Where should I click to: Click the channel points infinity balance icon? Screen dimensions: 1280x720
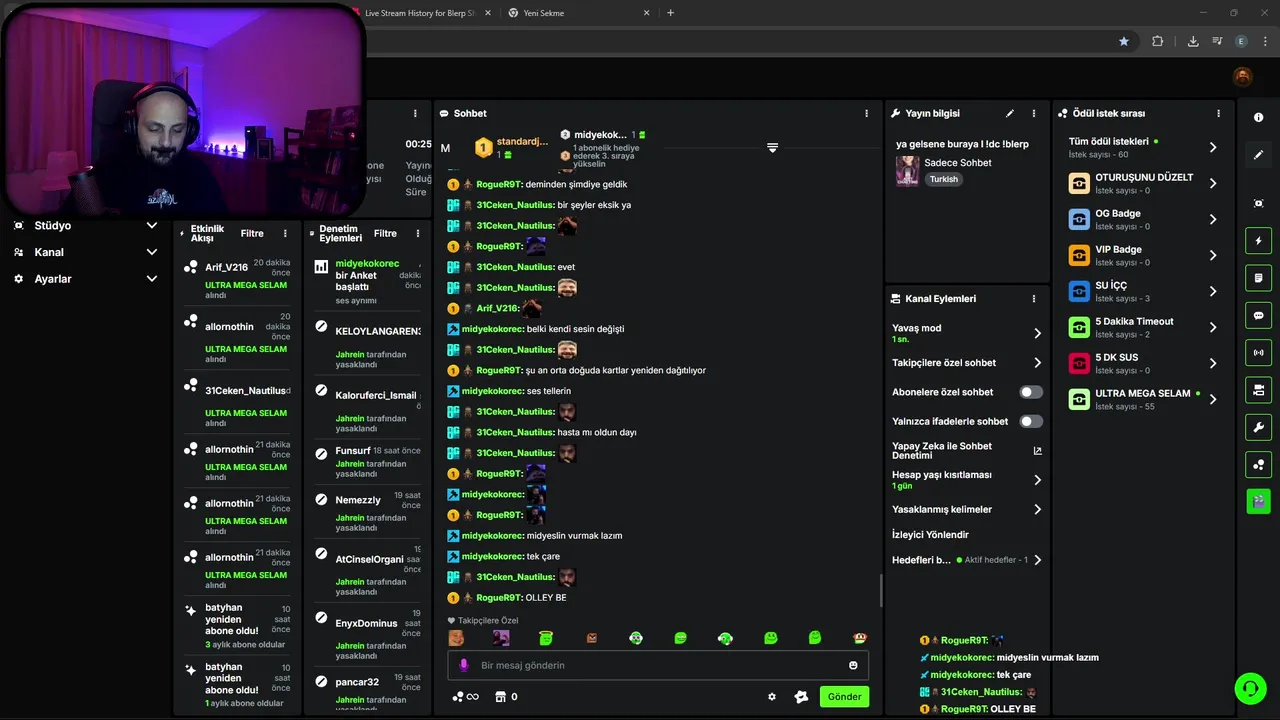tap(466, 697)
